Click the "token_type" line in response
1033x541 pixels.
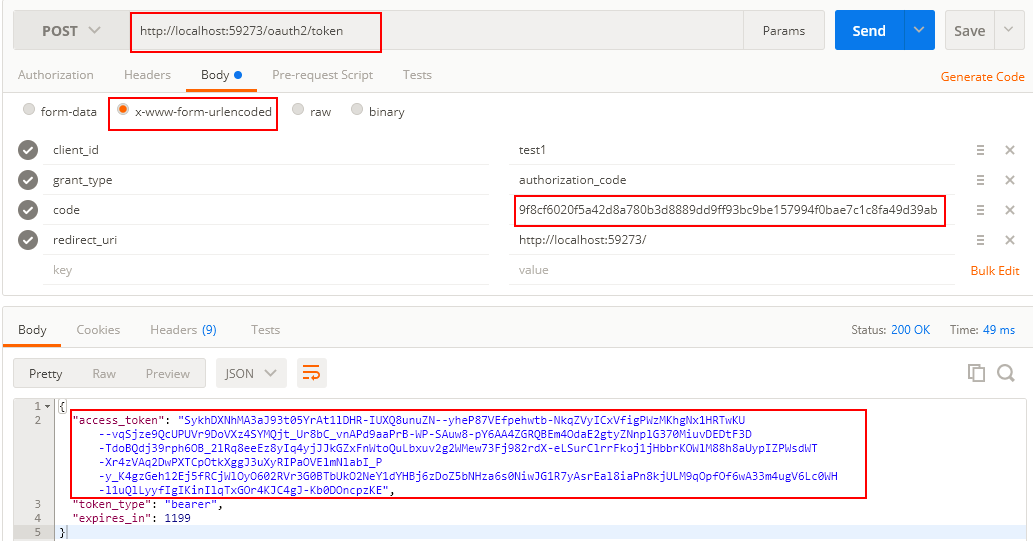click(x=148, y=505)
